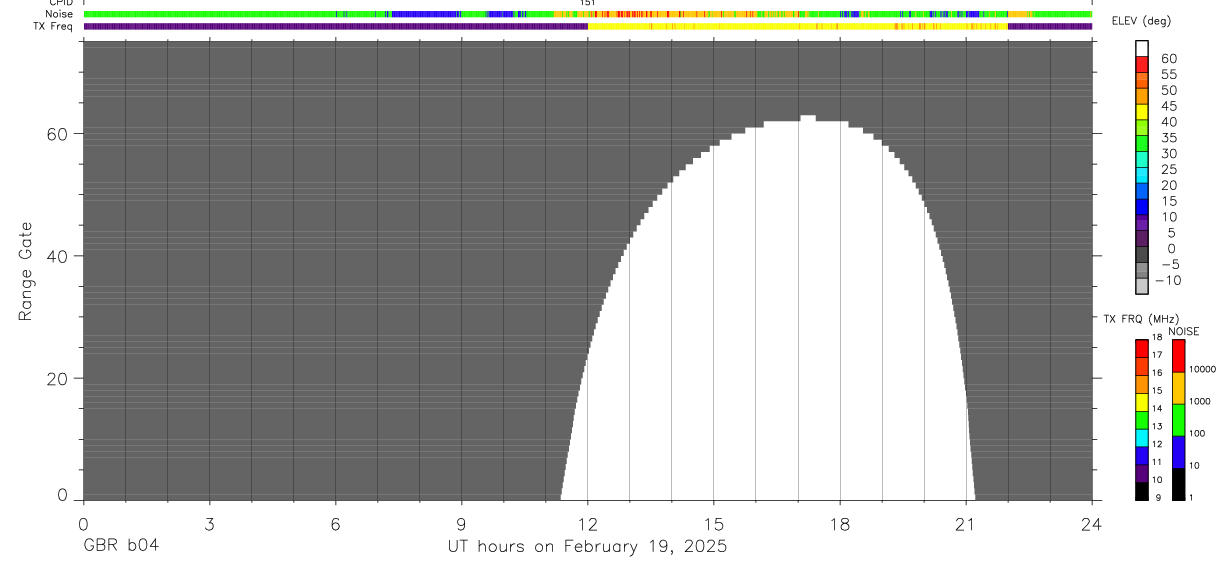The image size is (1228, 567).
Task: Click the x-axis tick label 3
Action: point(209,524)
